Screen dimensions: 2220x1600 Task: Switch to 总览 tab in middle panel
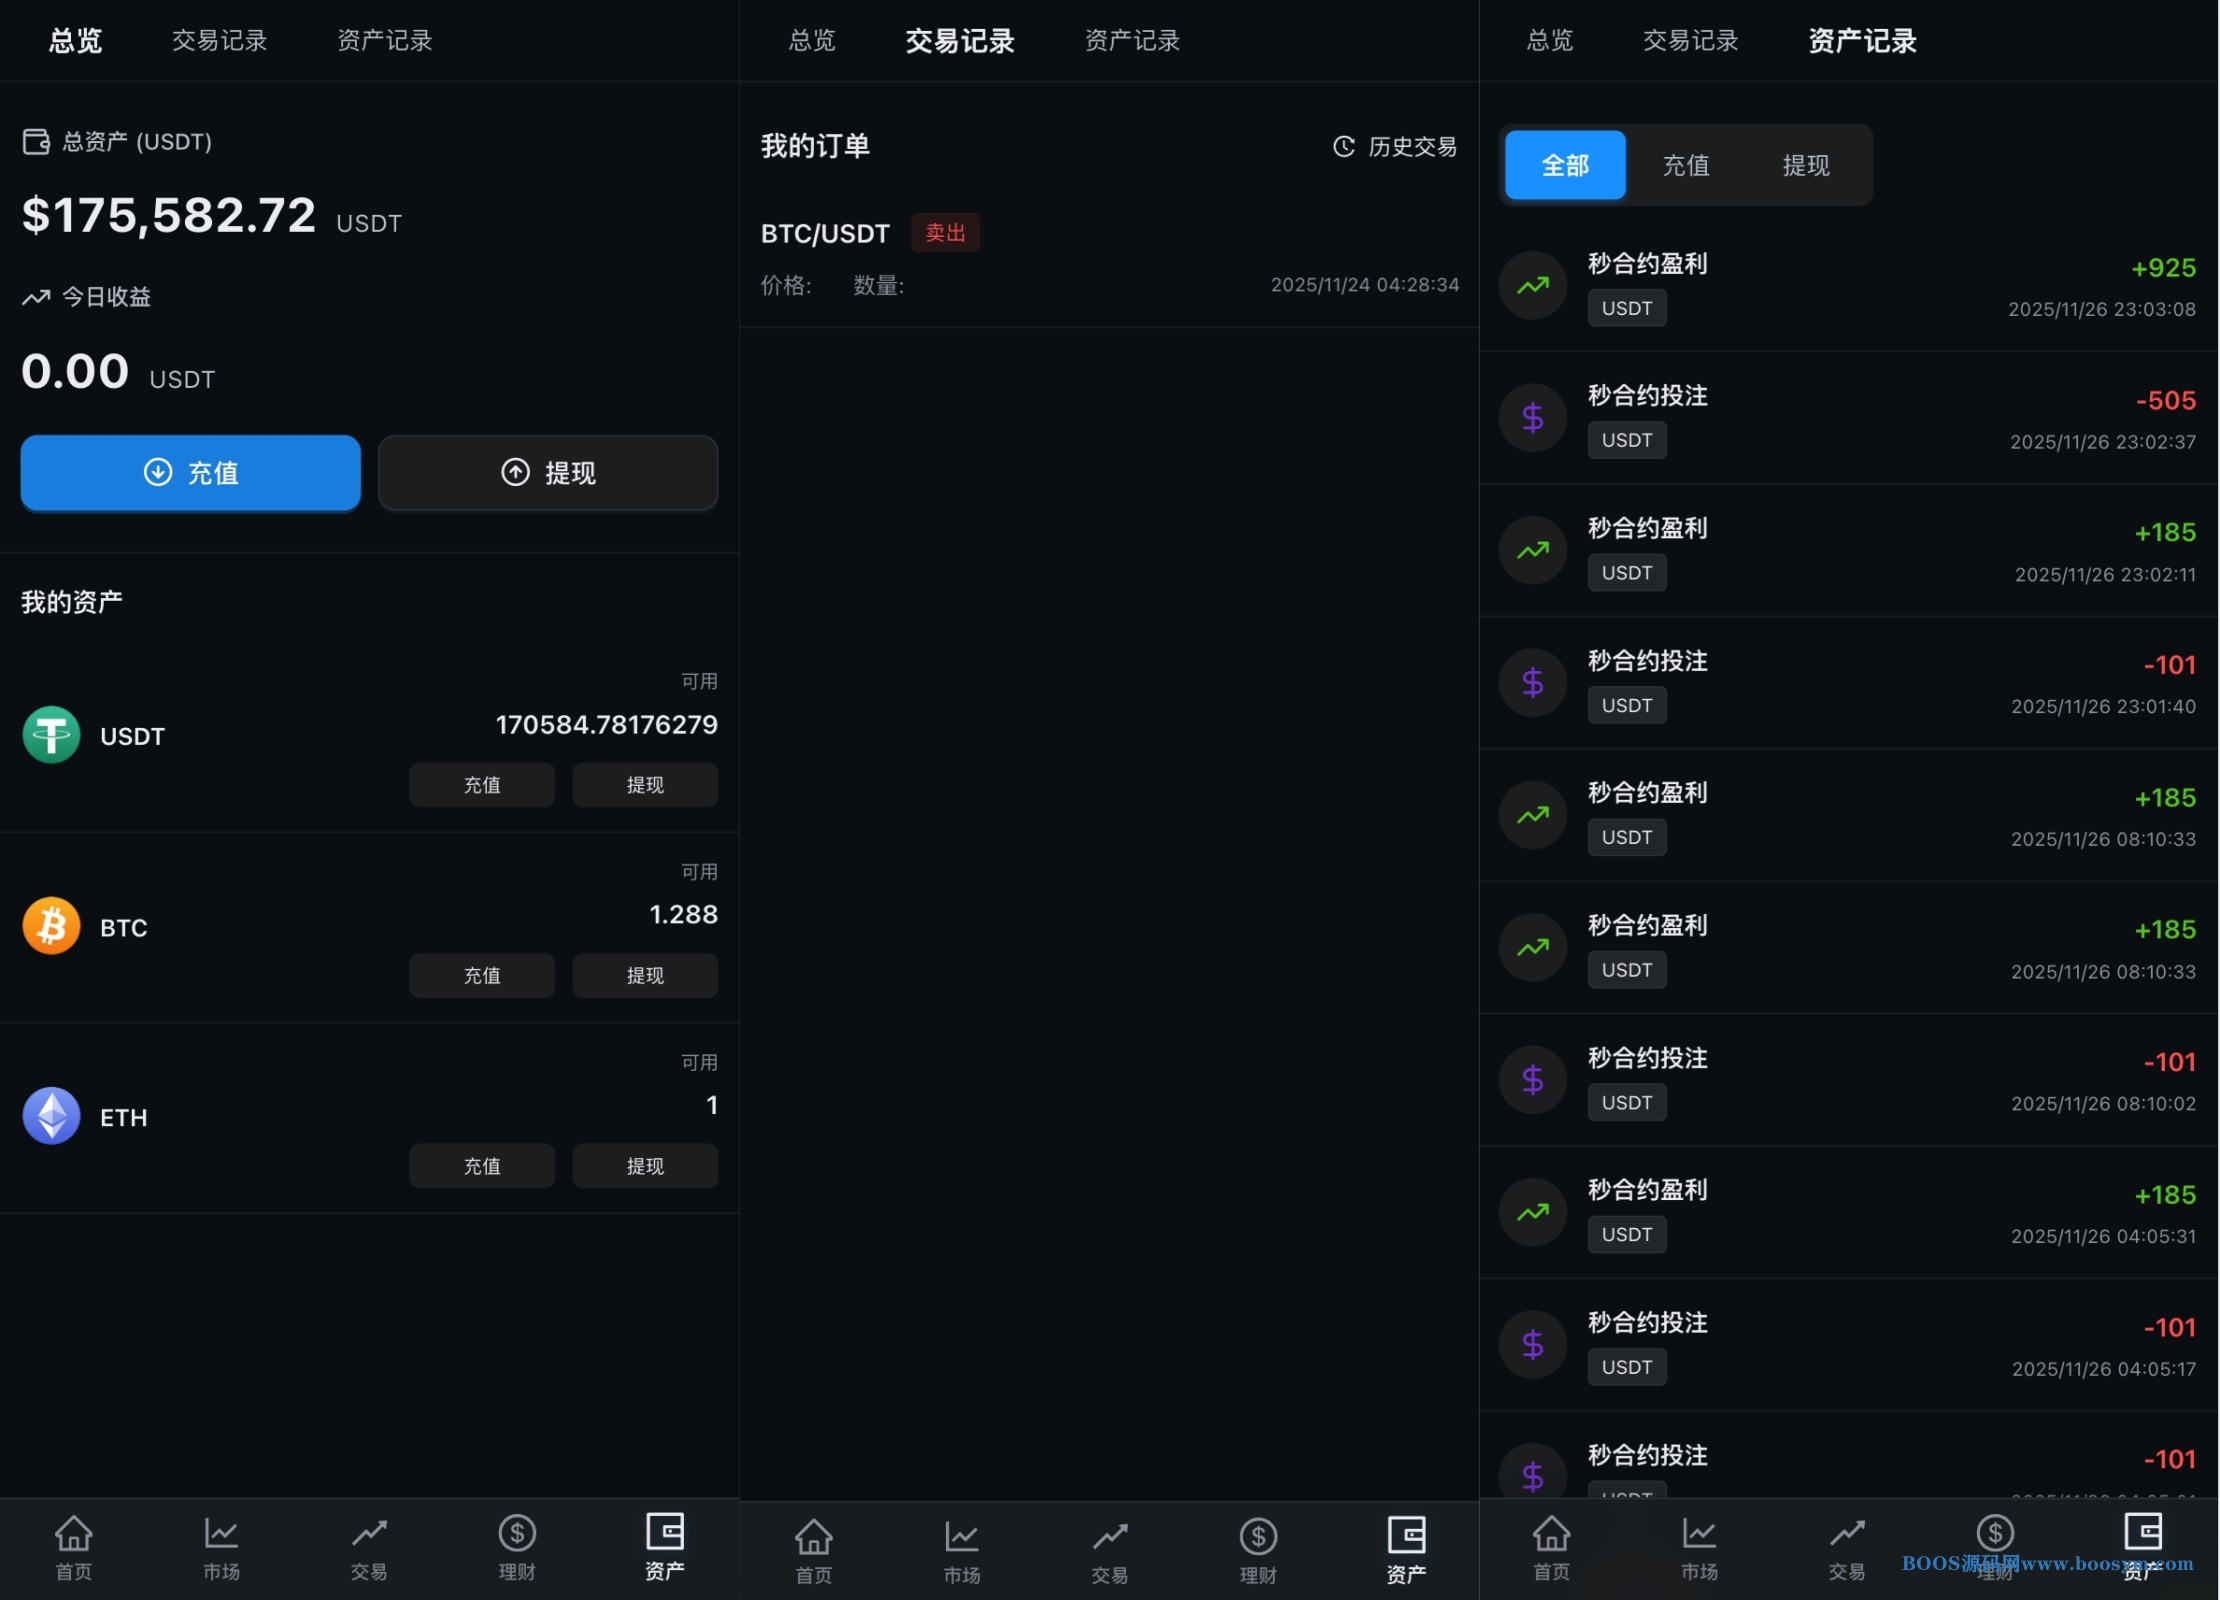(811, 41)
